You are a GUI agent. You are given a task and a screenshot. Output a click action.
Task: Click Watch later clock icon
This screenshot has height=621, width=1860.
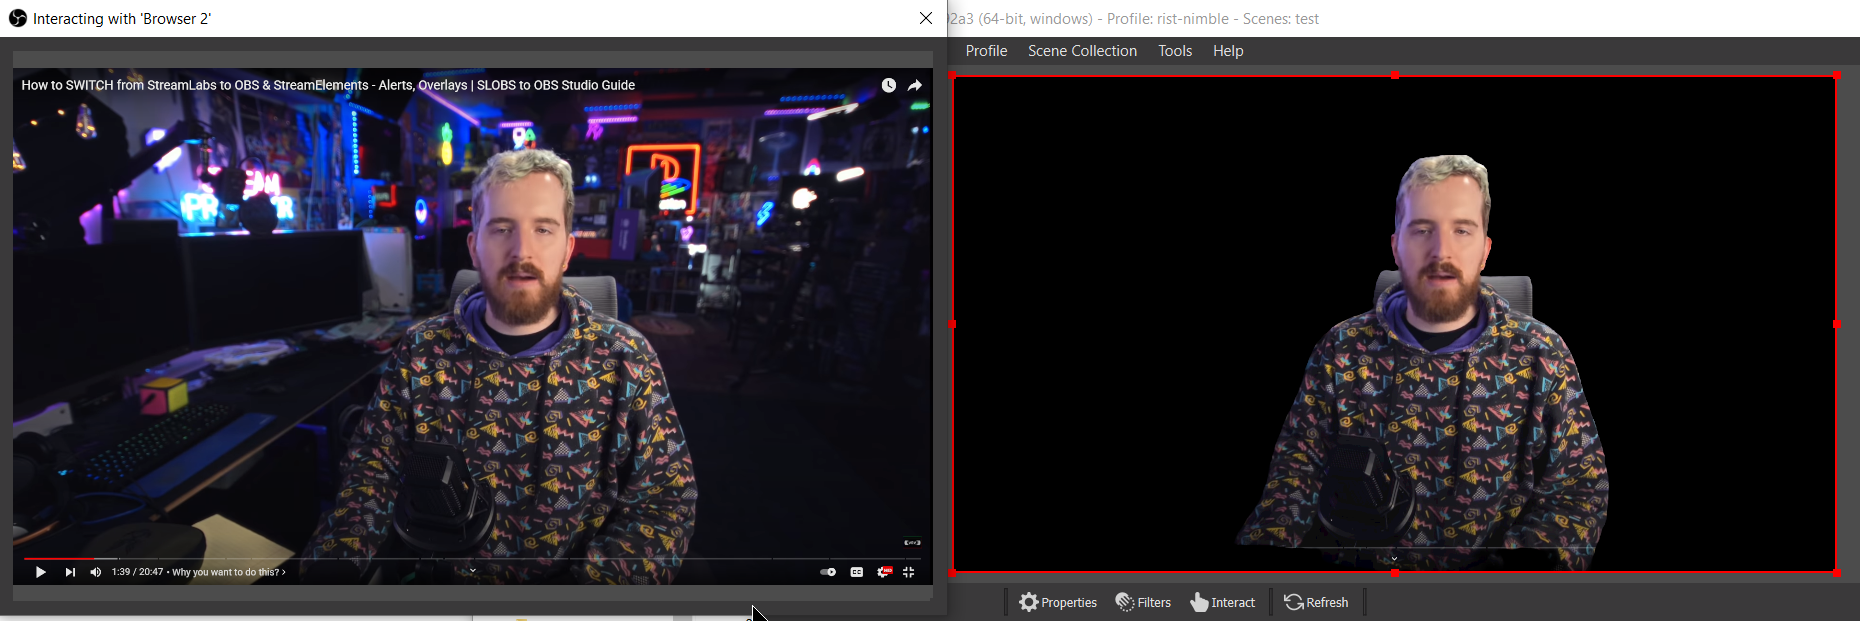pos(889,85)
